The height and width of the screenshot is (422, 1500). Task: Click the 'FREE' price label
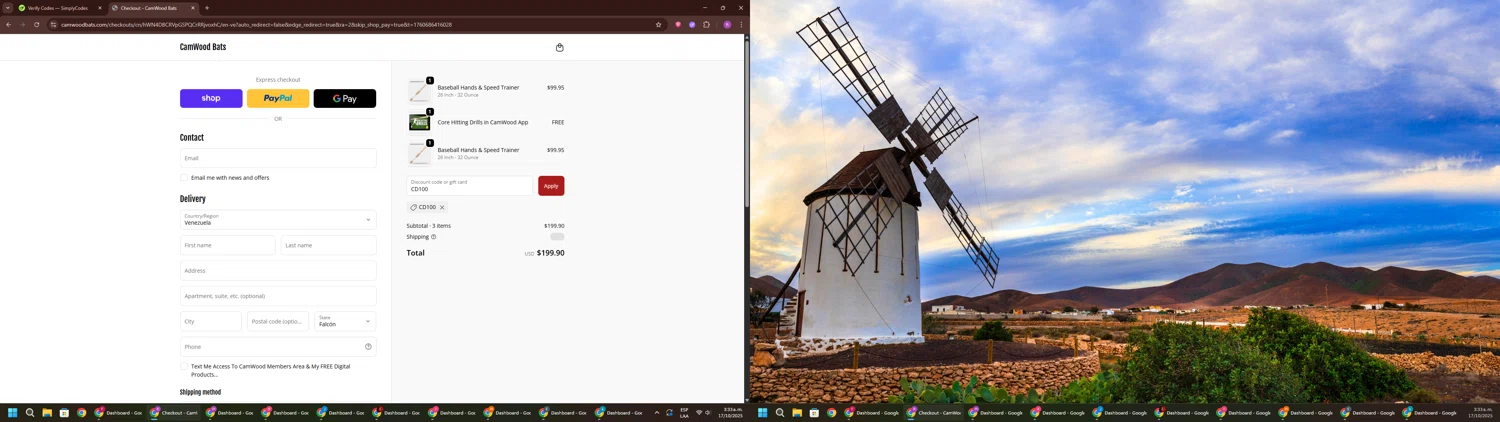click(558, 122)
